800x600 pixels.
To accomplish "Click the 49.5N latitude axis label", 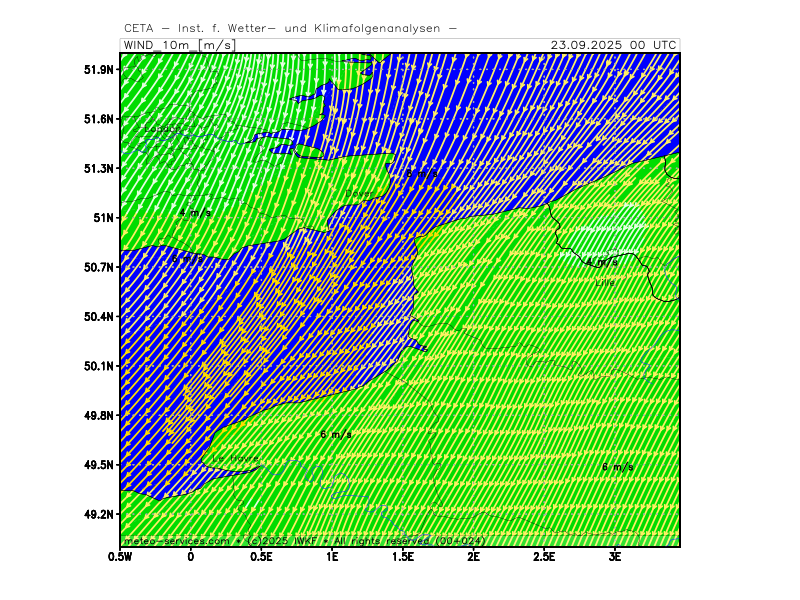I will [x=98, y=466].
